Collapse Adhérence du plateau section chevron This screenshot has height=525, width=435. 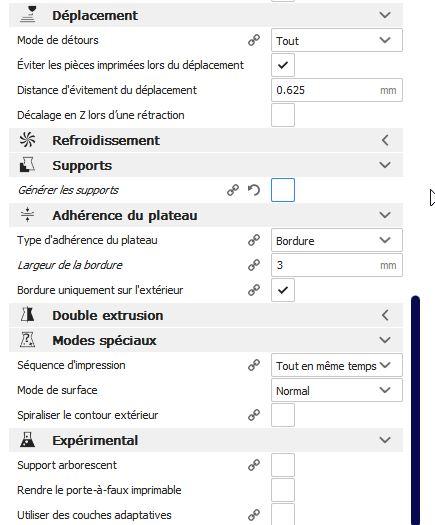click(385, 215)
